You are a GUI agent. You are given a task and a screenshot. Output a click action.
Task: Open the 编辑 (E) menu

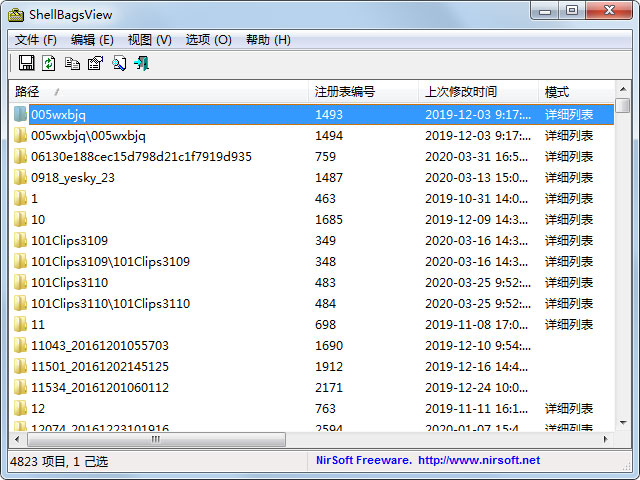coord(92,40)
